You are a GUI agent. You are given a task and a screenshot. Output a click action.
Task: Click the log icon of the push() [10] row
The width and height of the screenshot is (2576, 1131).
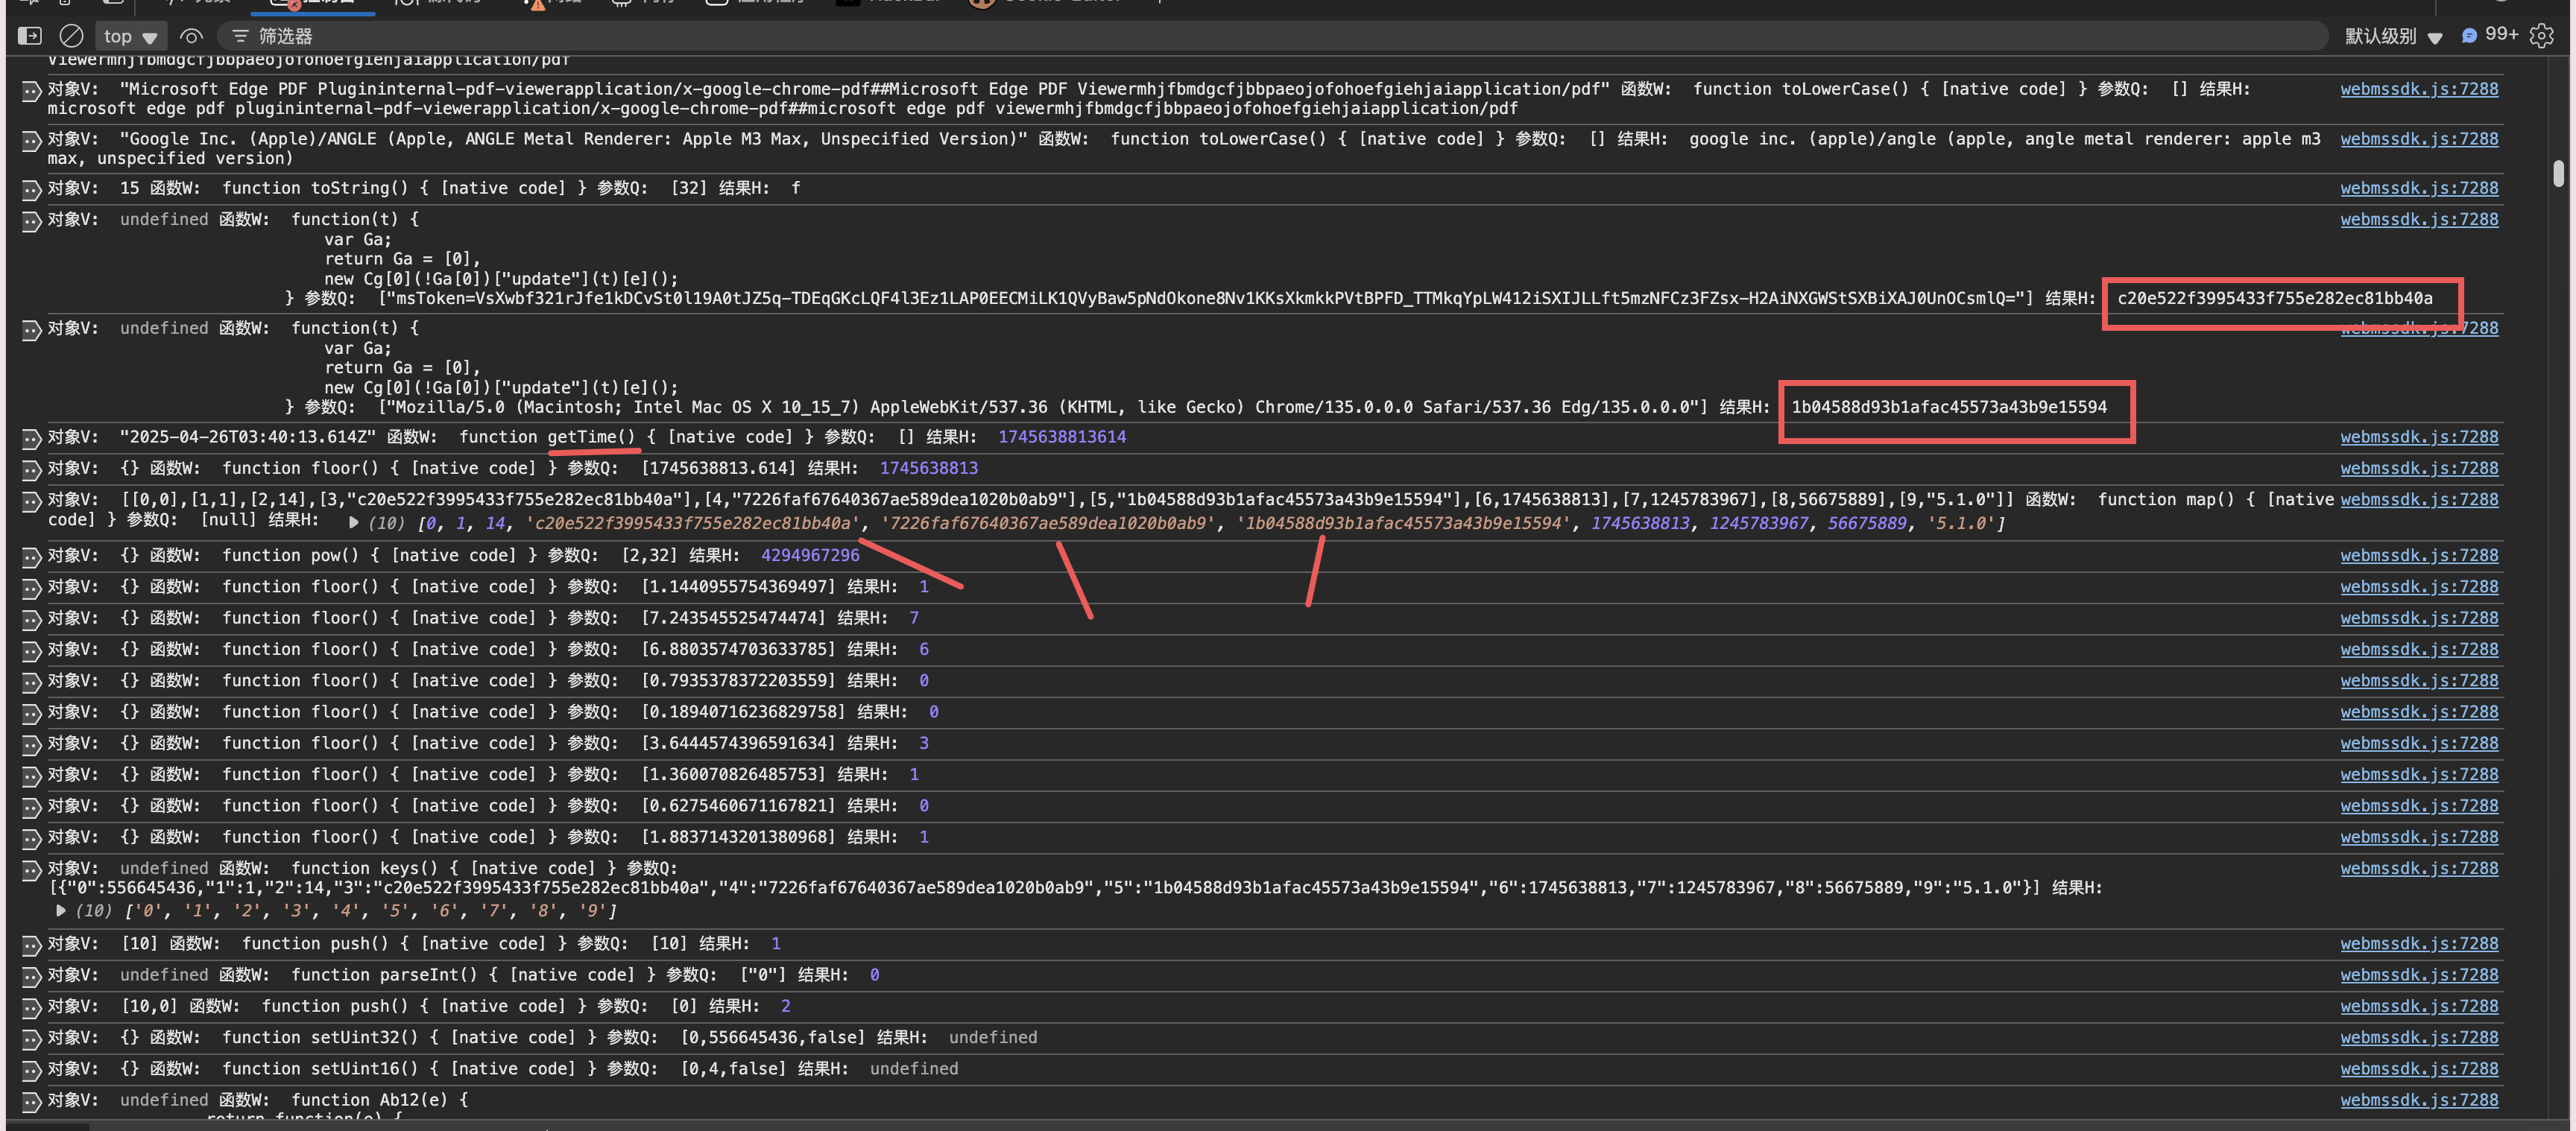pos(31,945)
